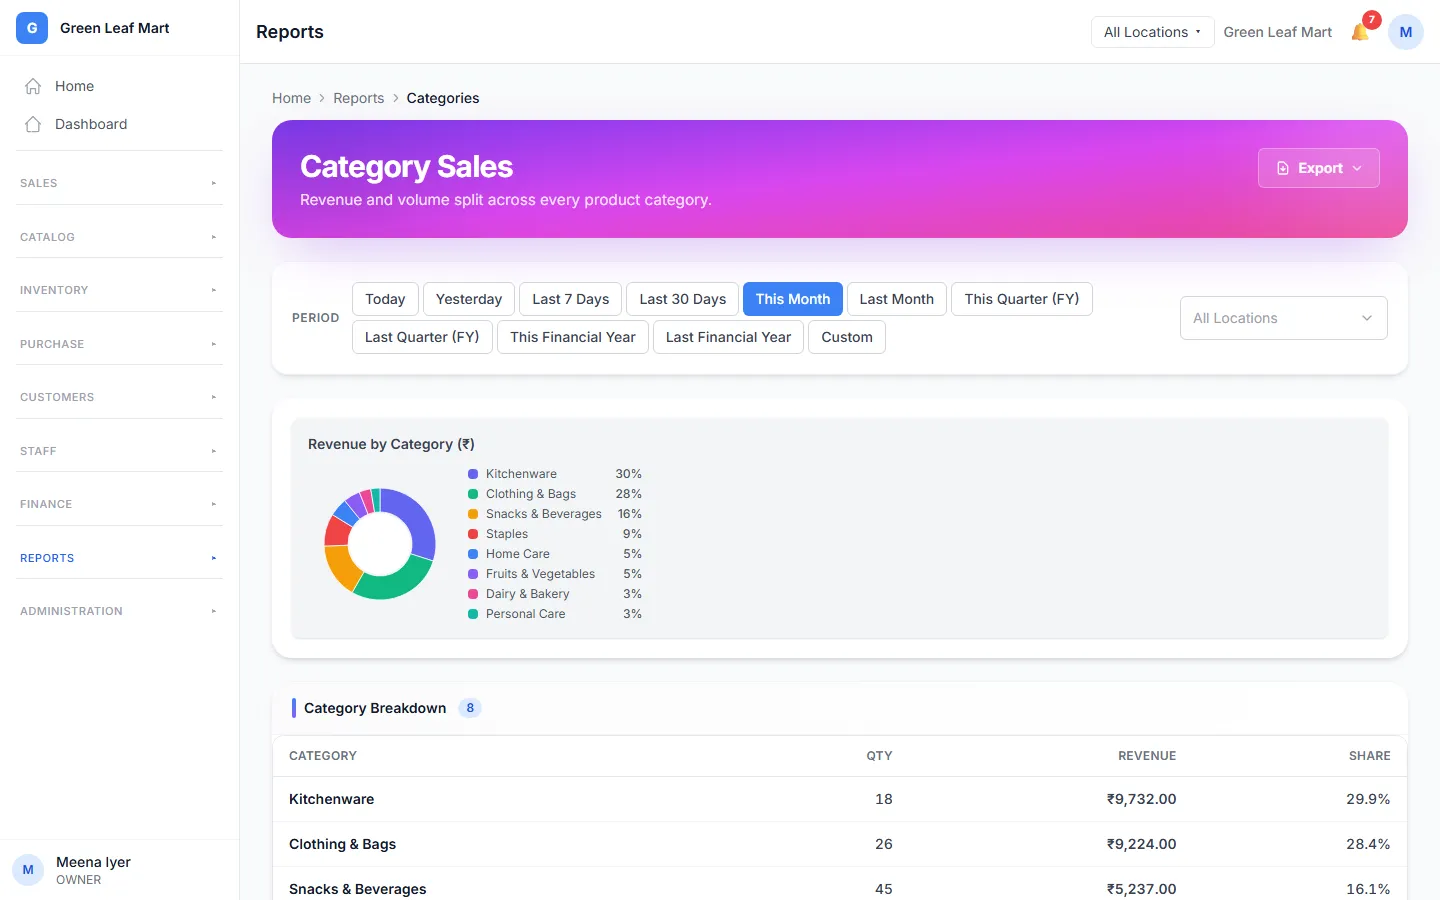
Task: Expand the Sales sidebar section
Action: [x=119, y=183]
